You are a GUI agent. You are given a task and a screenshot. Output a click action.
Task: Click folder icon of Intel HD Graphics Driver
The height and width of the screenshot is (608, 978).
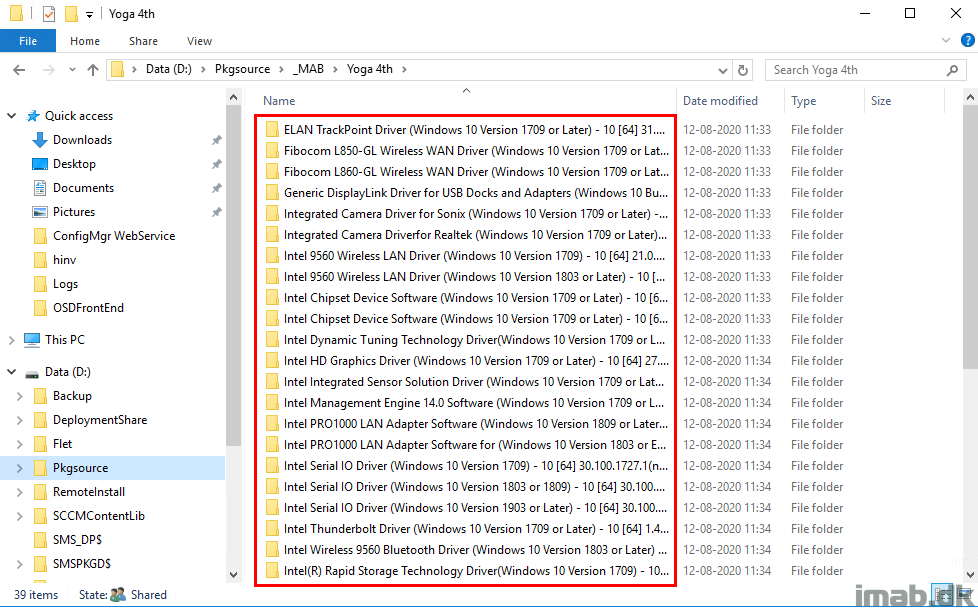[x=272, y=360]
